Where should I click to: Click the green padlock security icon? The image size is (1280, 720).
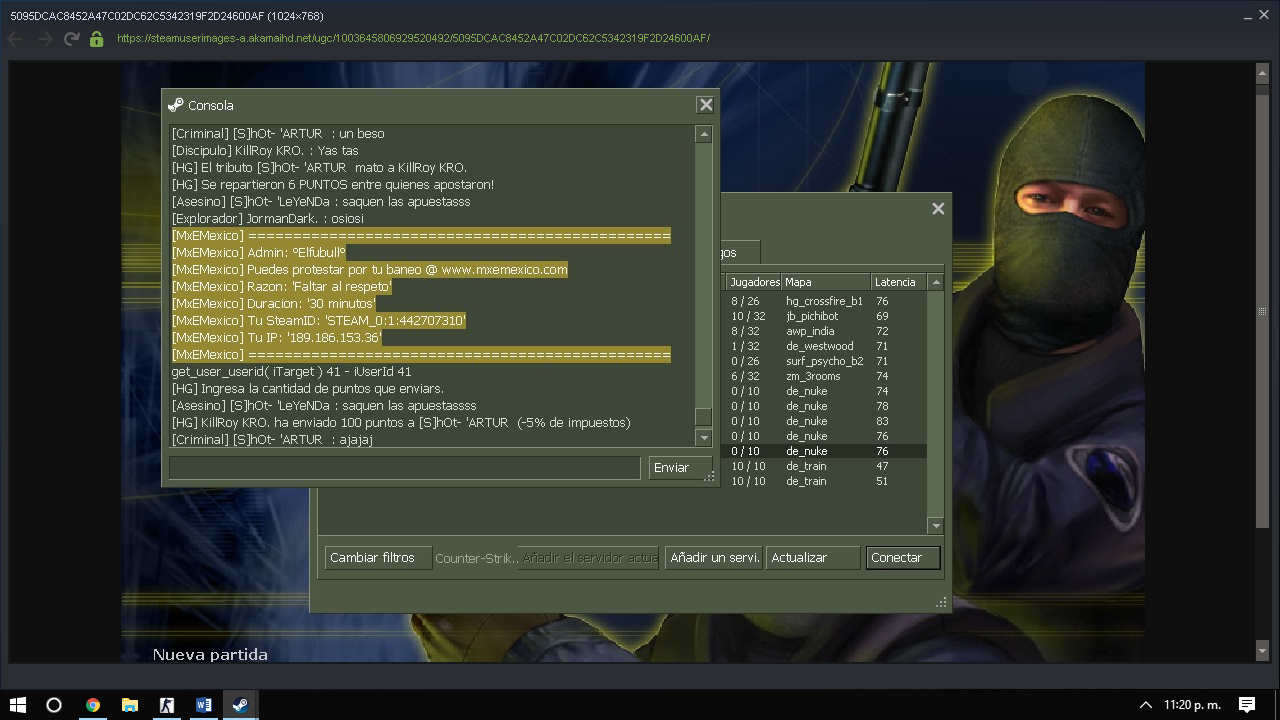(x=97, y=39)
